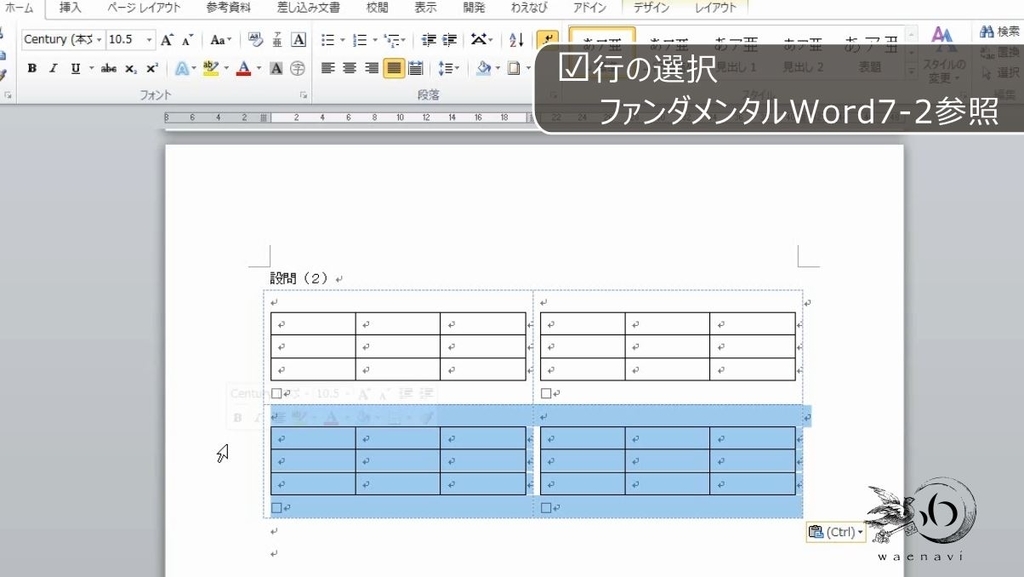Open the Paste Options (Ctrl) dropdown
Screen dimensions: 1024x577
[836, 532]
